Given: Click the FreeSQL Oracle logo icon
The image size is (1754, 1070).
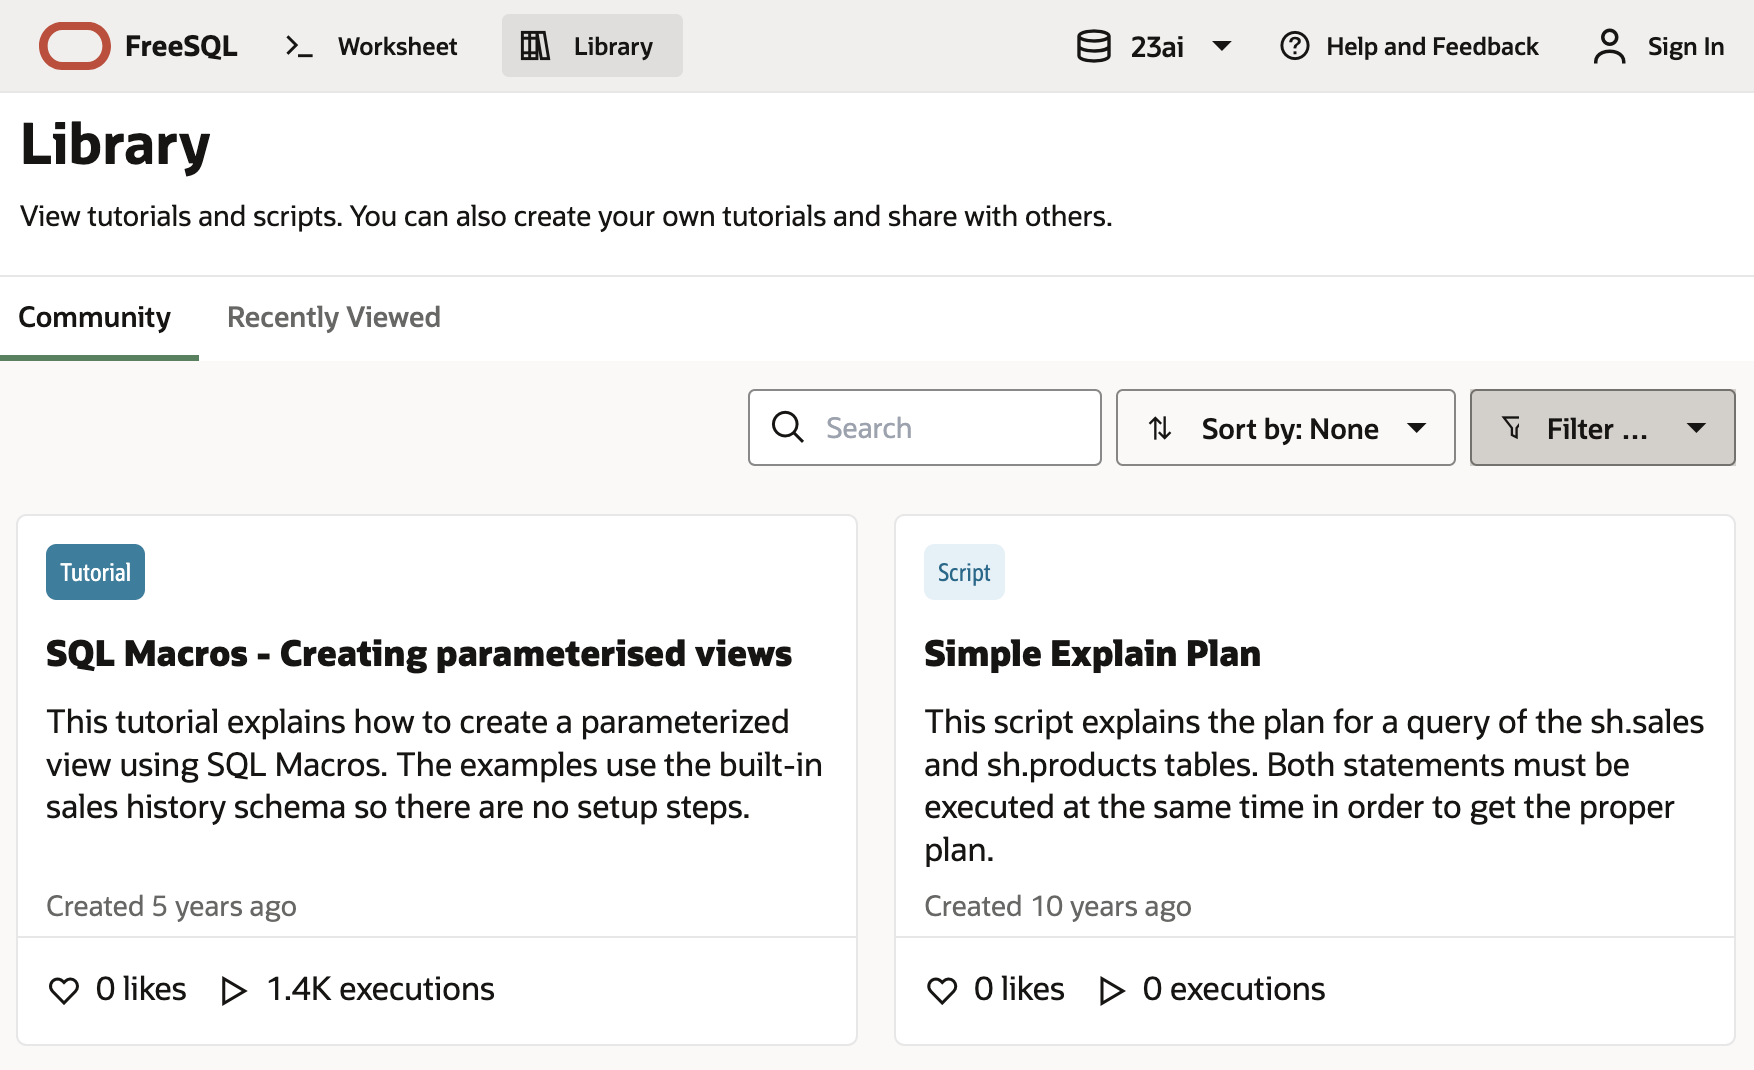Looking at the screenshot, I should click(x=74, y=46).
